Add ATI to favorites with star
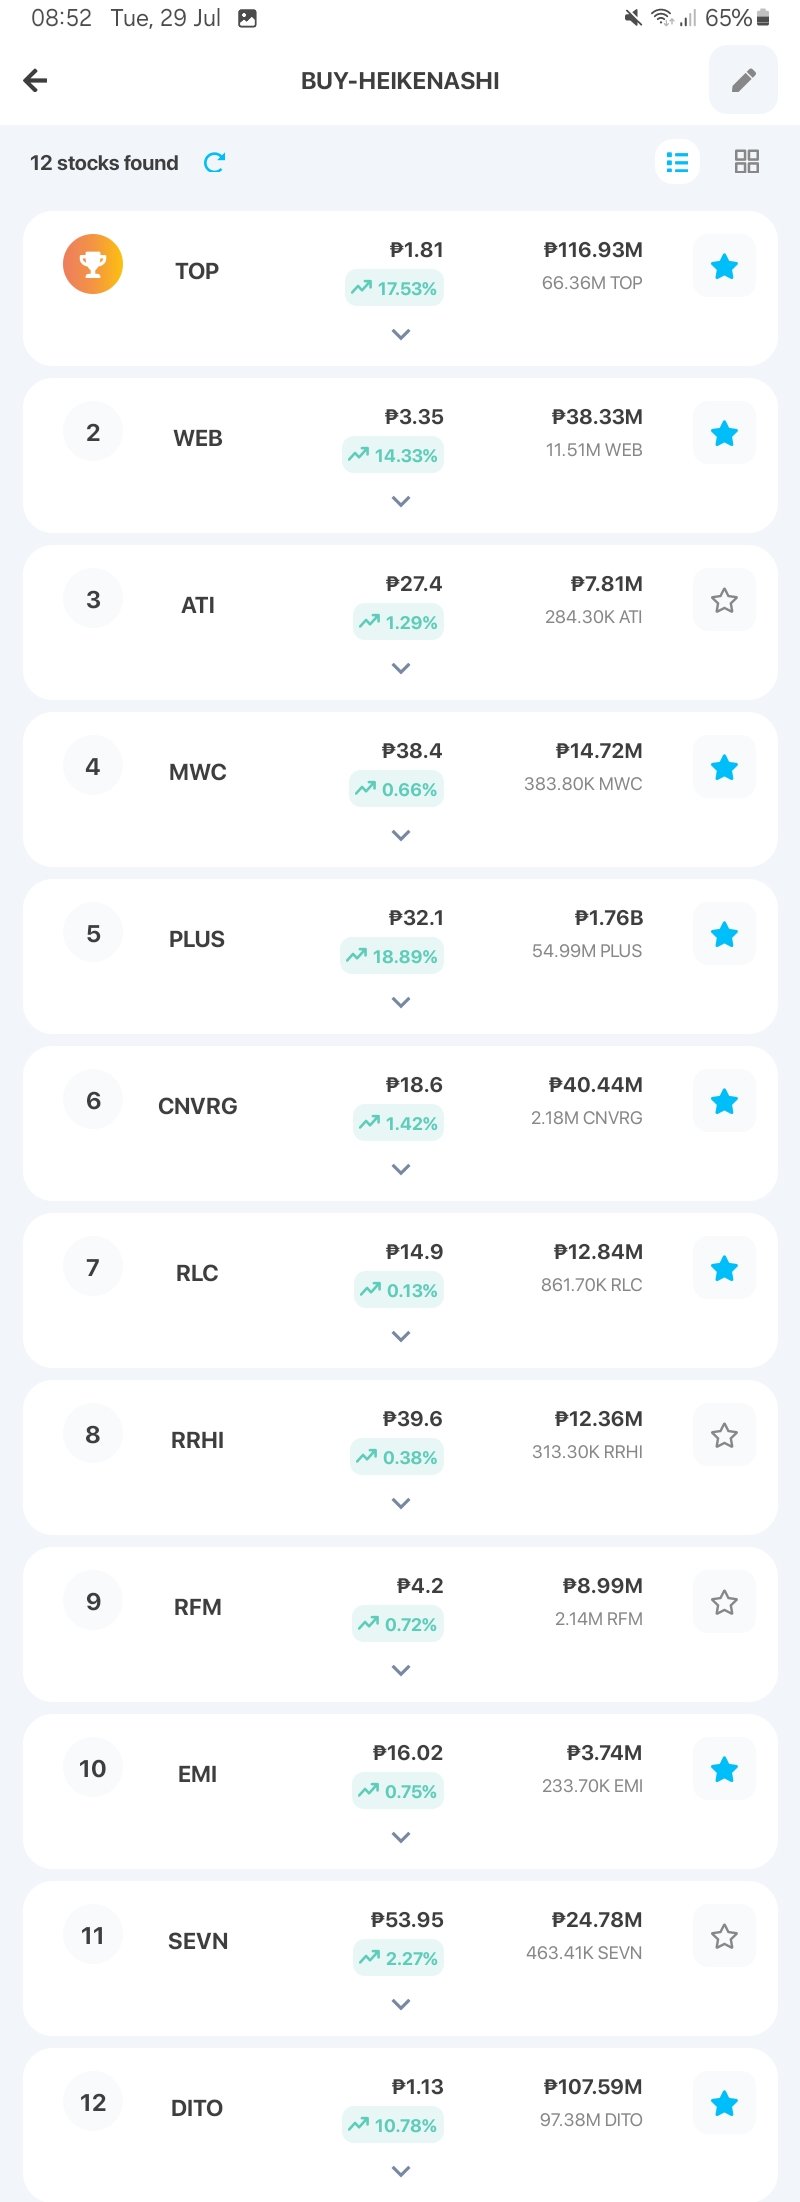The width and height of the screenshot is (800, 2202). [x=724, y=601]
